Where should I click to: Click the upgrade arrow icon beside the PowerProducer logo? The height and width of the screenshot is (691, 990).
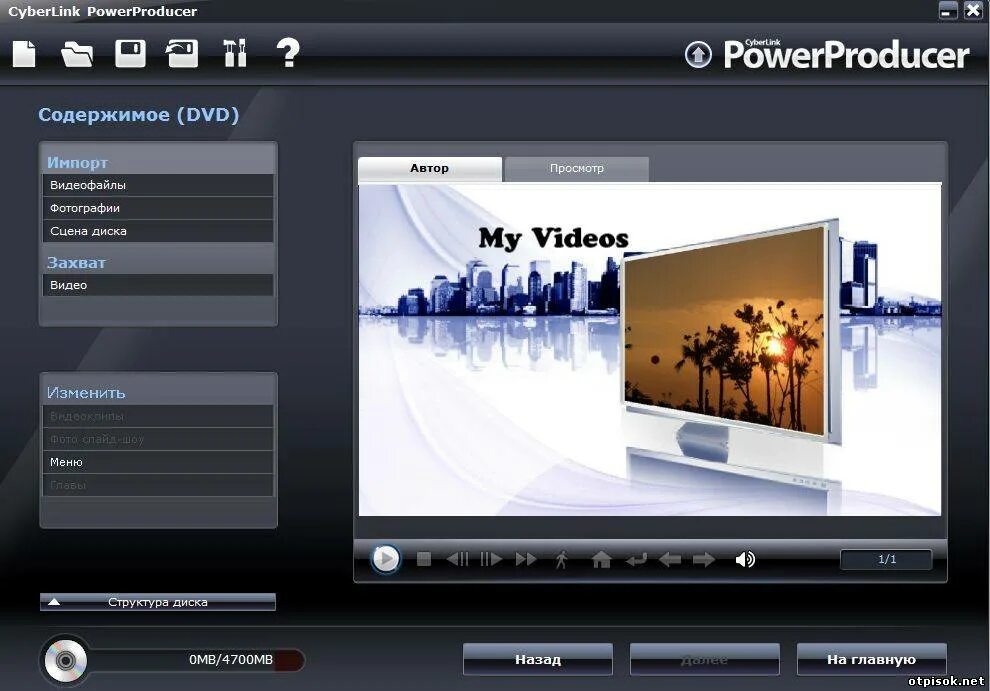(698, 54)
